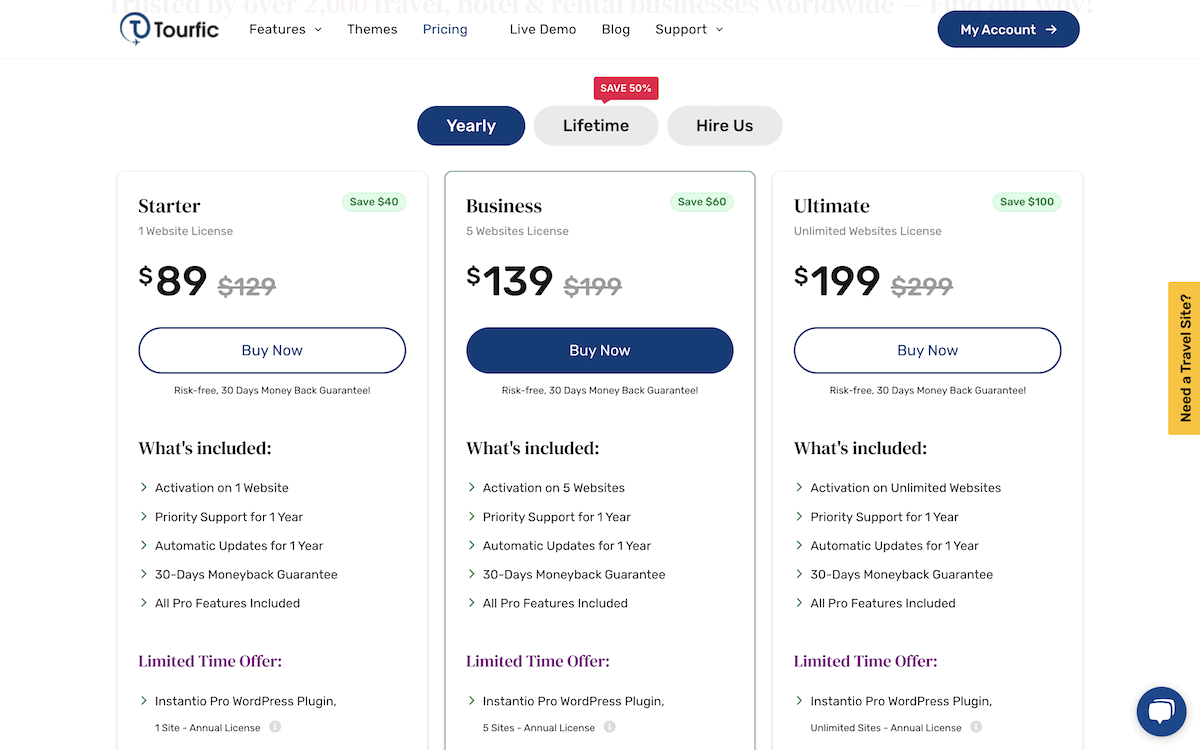Open the chat bubble widget
This screenshot has width=1200, height=750.
pyautogui.click(x=1161, y=712)
